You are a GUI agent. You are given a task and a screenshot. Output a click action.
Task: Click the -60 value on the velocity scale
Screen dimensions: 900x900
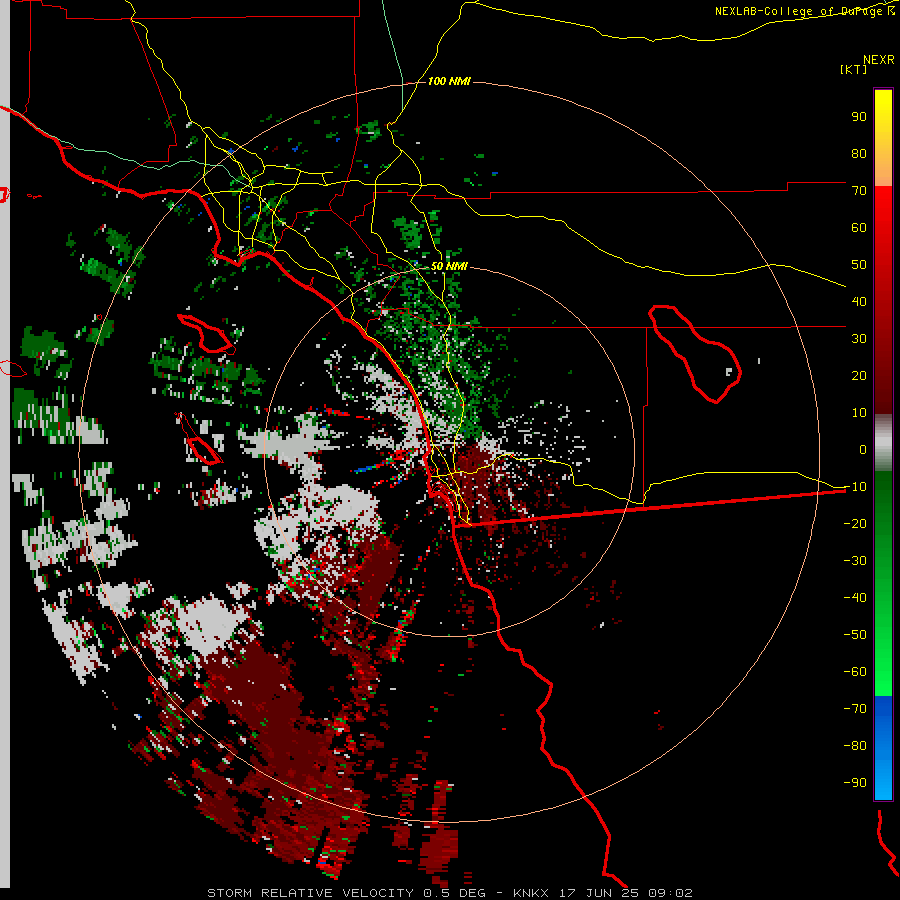click(x=855, y=672)
